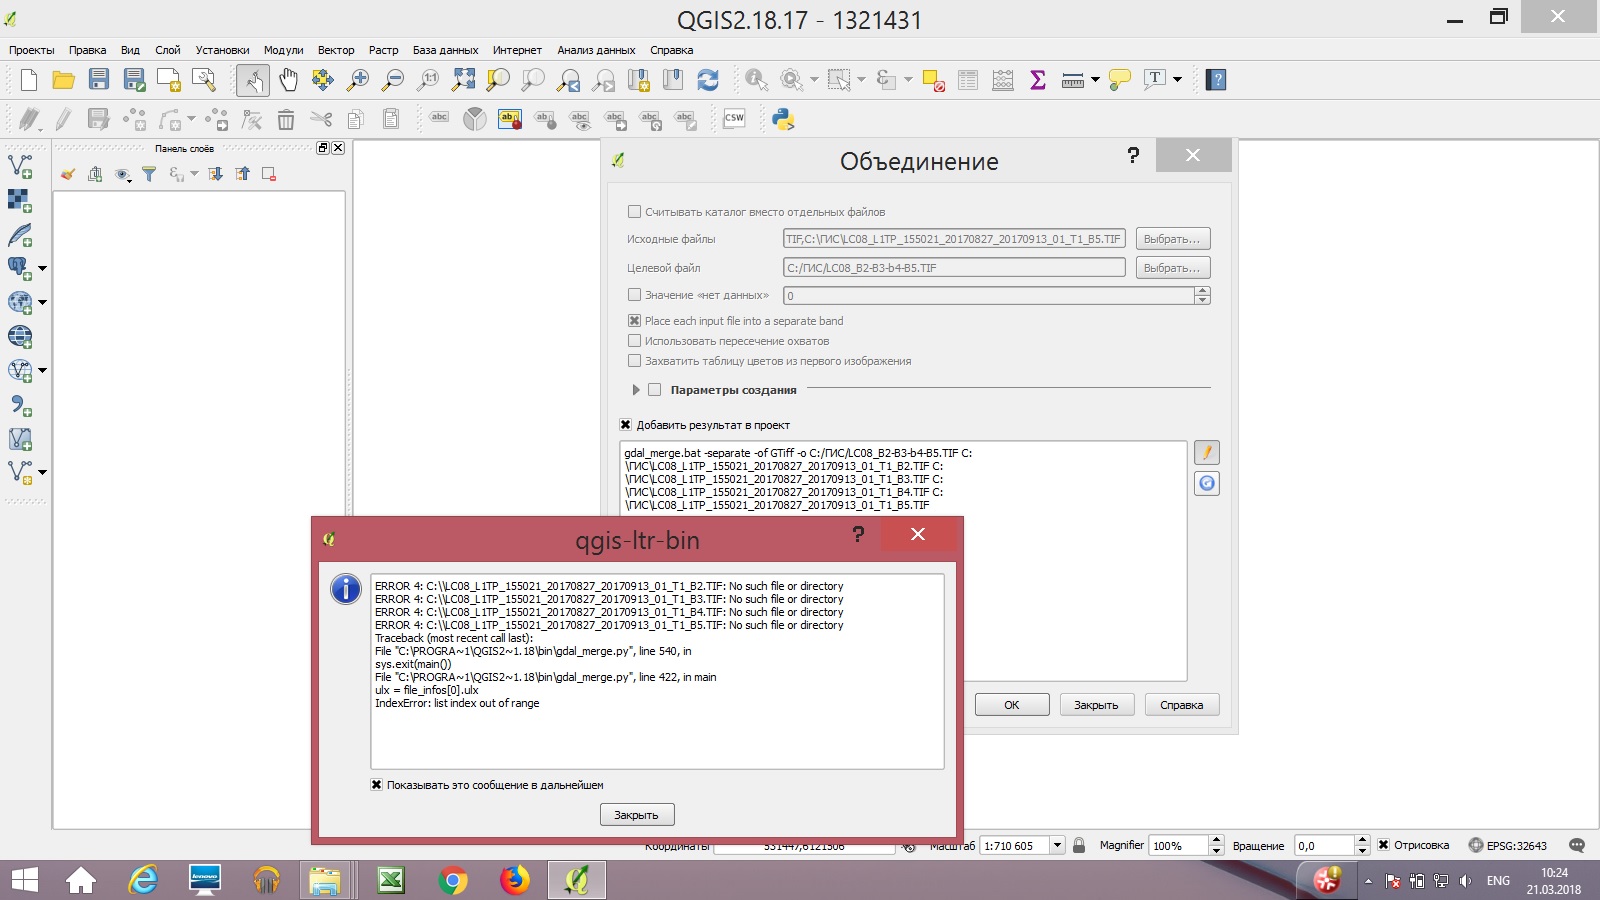Edit the gdal_merge command pencil icon

click(x=1207, y=453)
